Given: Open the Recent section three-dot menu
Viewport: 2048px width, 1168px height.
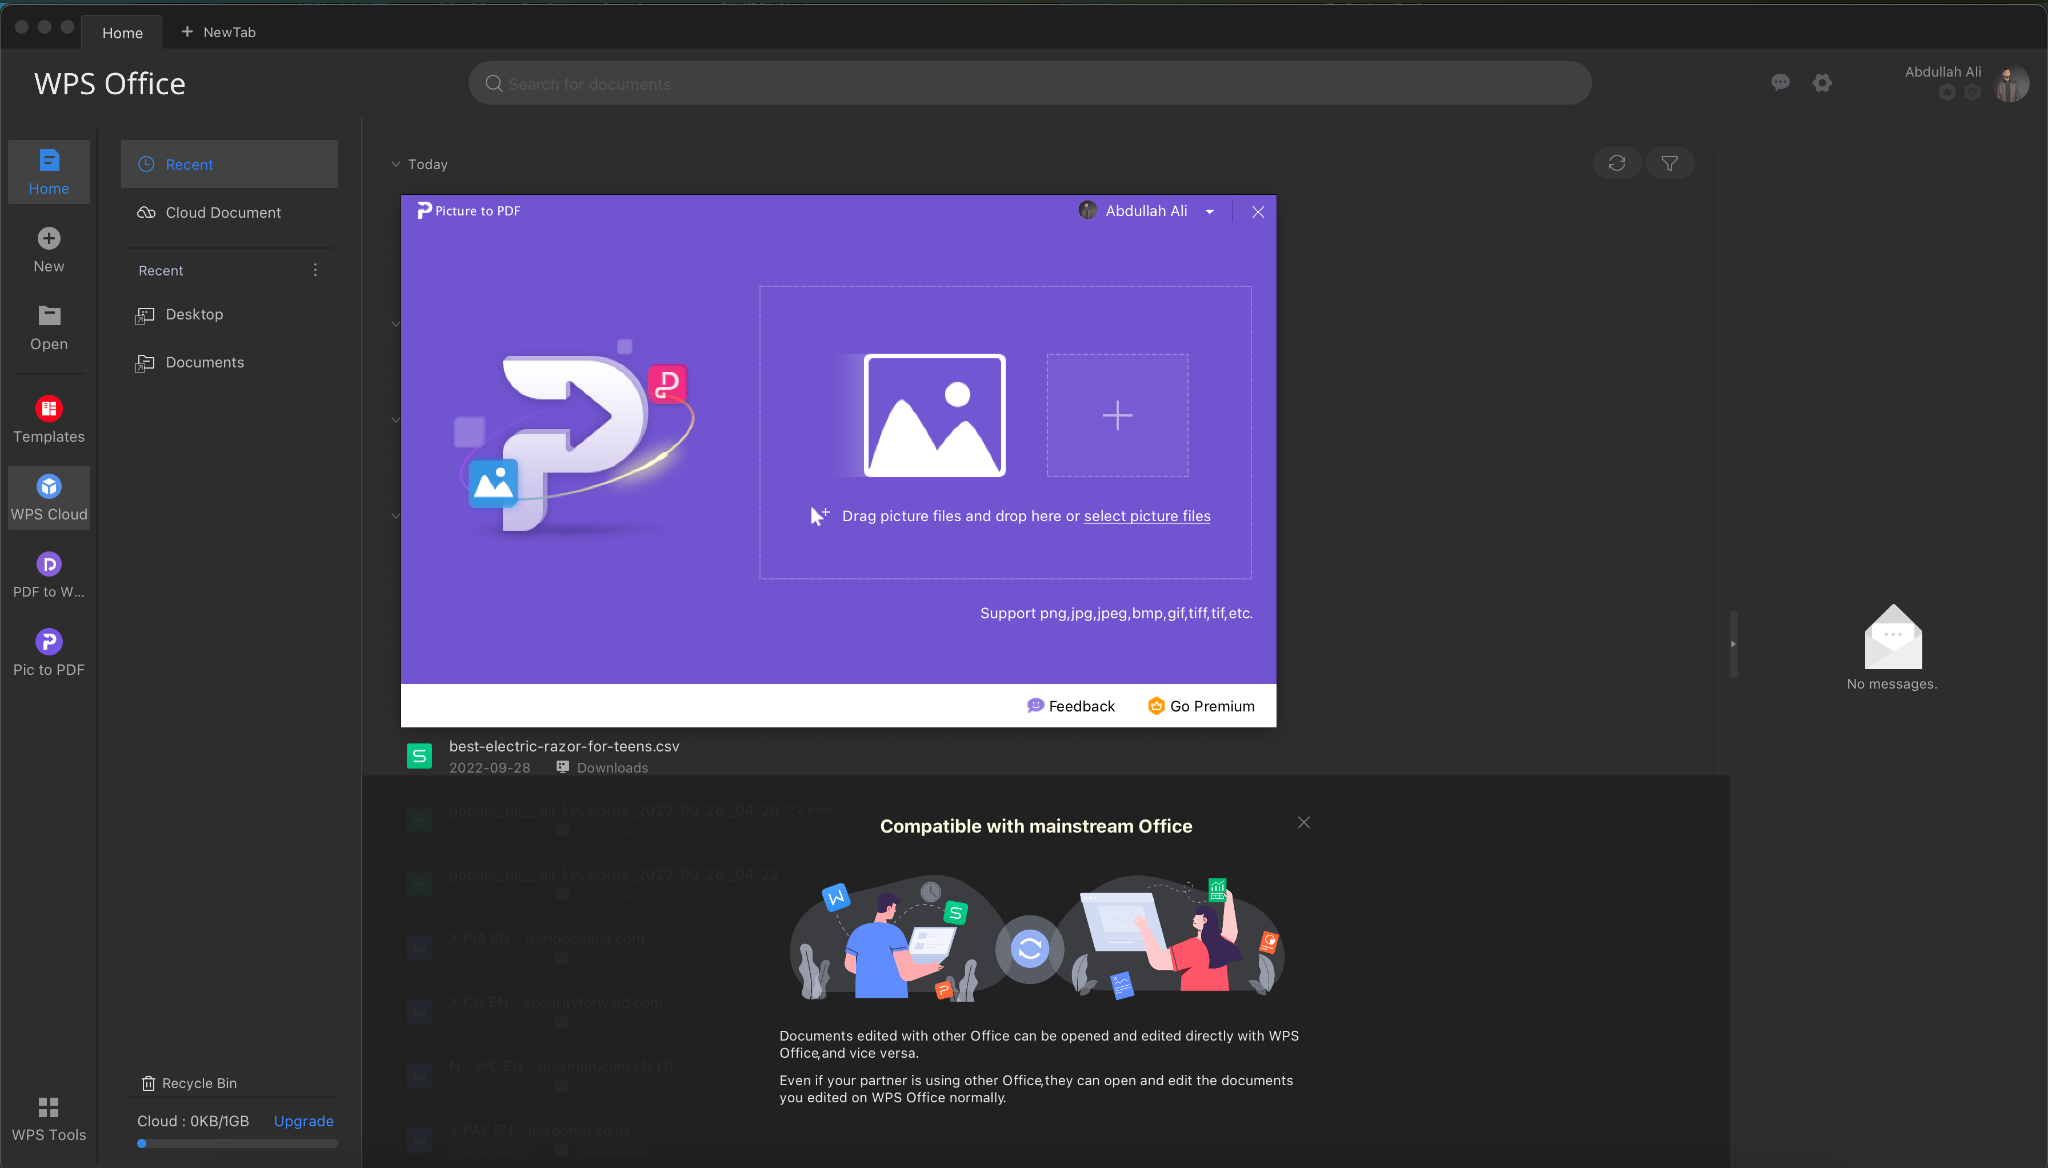Looking at the screenshot, I should click(315, 270).
